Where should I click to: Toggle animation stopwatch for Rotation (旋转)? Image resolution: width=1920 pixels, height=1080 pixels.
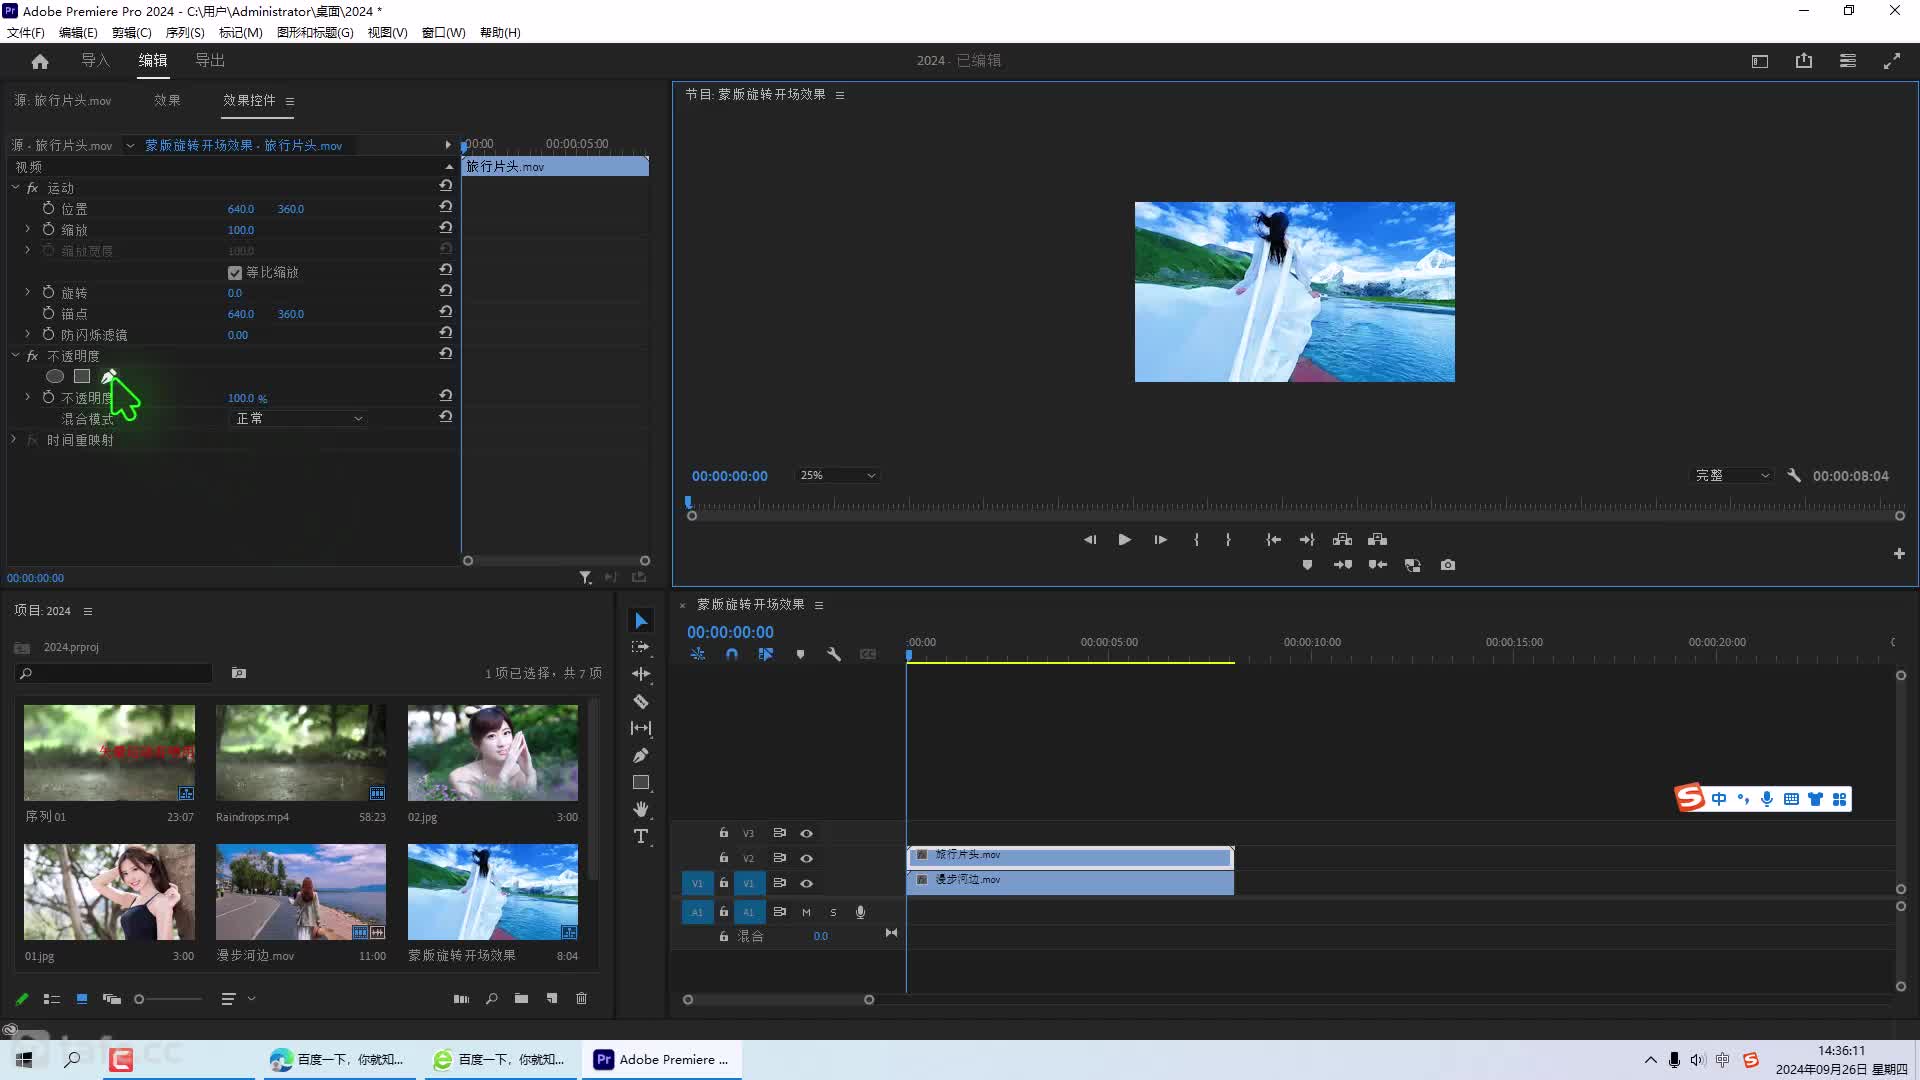click(48, 292)
